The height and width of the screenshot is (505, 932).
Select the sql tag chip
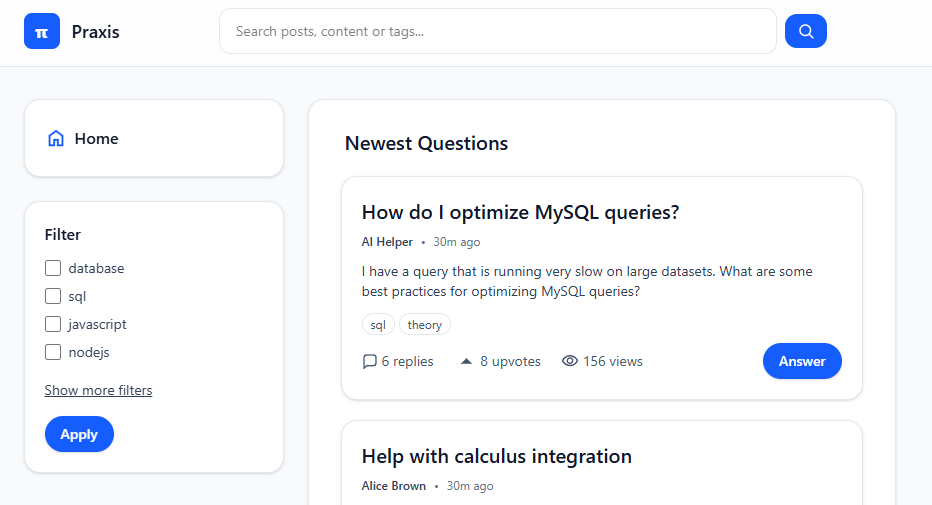[x=378, y=325]
